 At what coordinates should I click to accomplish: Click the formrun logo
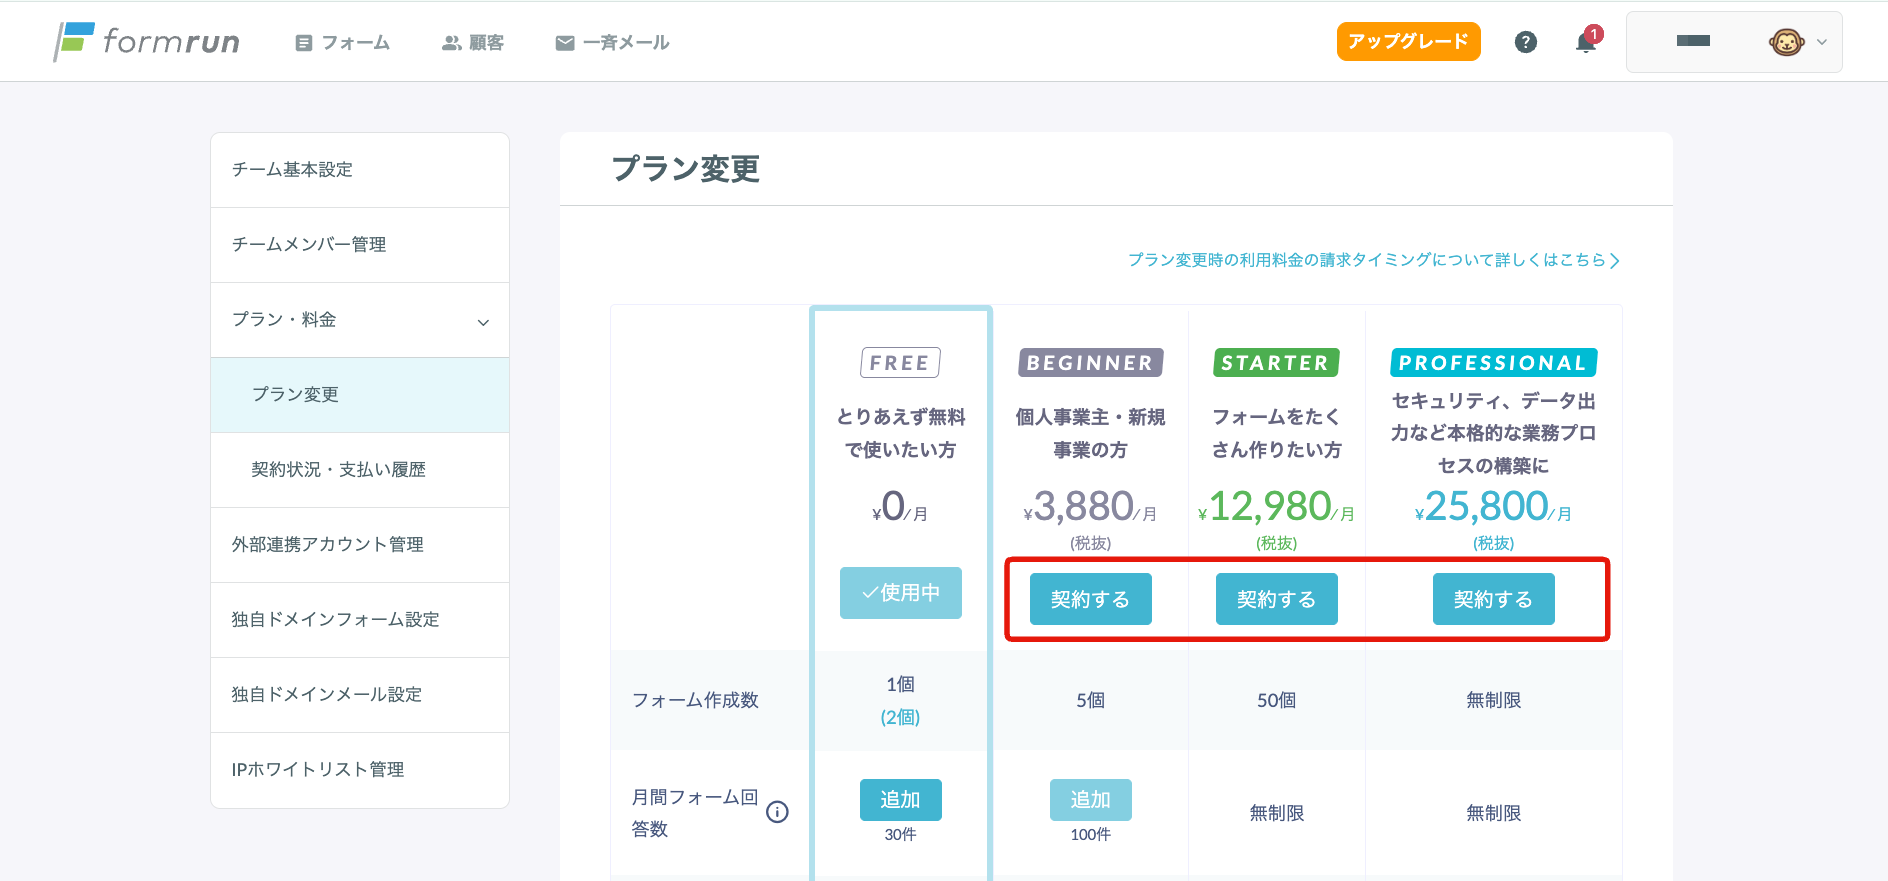tap(147, 41)
